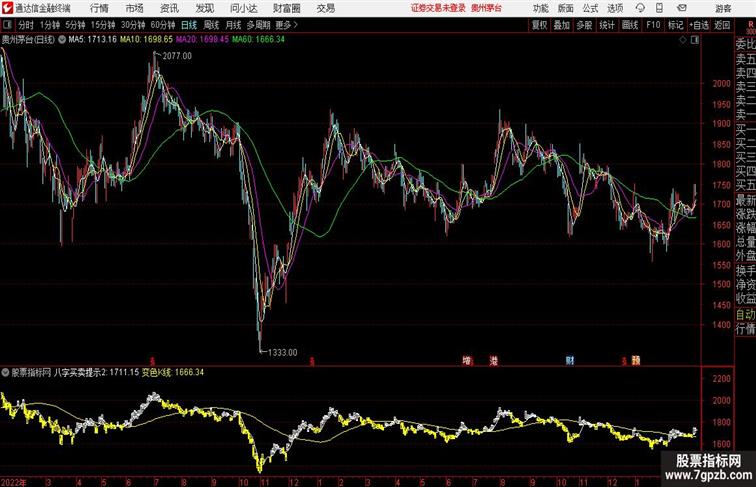Open the 多周期 multi-period view

point(258,25)
